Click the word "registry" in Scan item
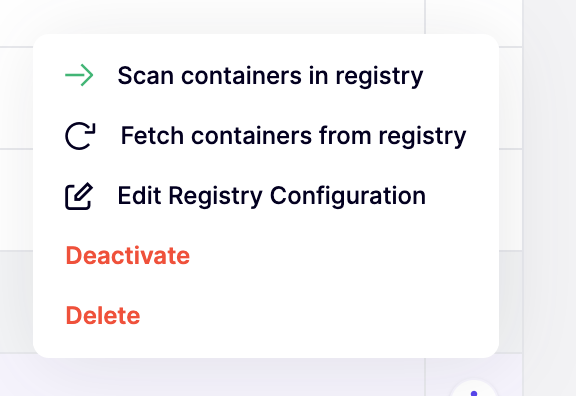Image resolution: width=576 pixels, height=396 pixels. click(379, 76)
